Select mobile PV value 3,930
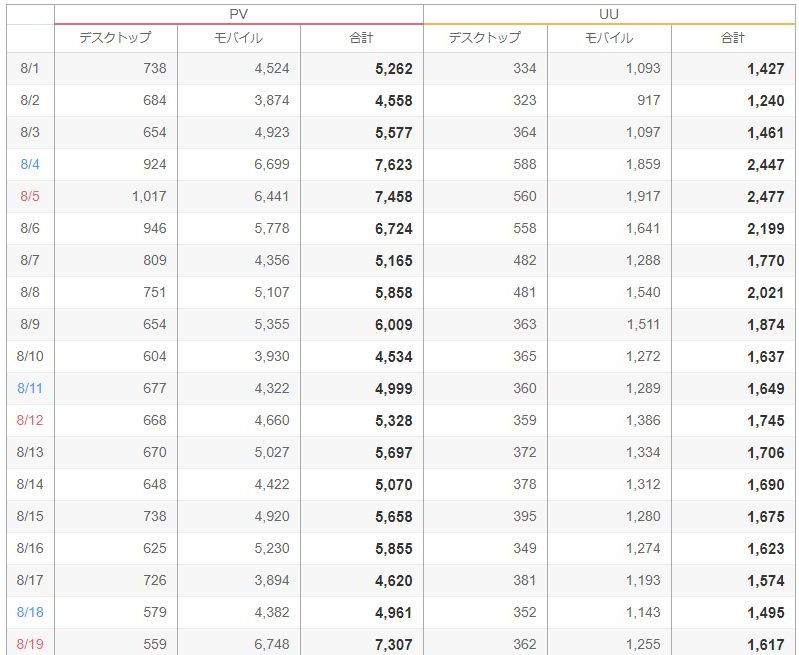The height and width of the screenshot is (655, 799). pyautogui.click(x=272, y=356)
